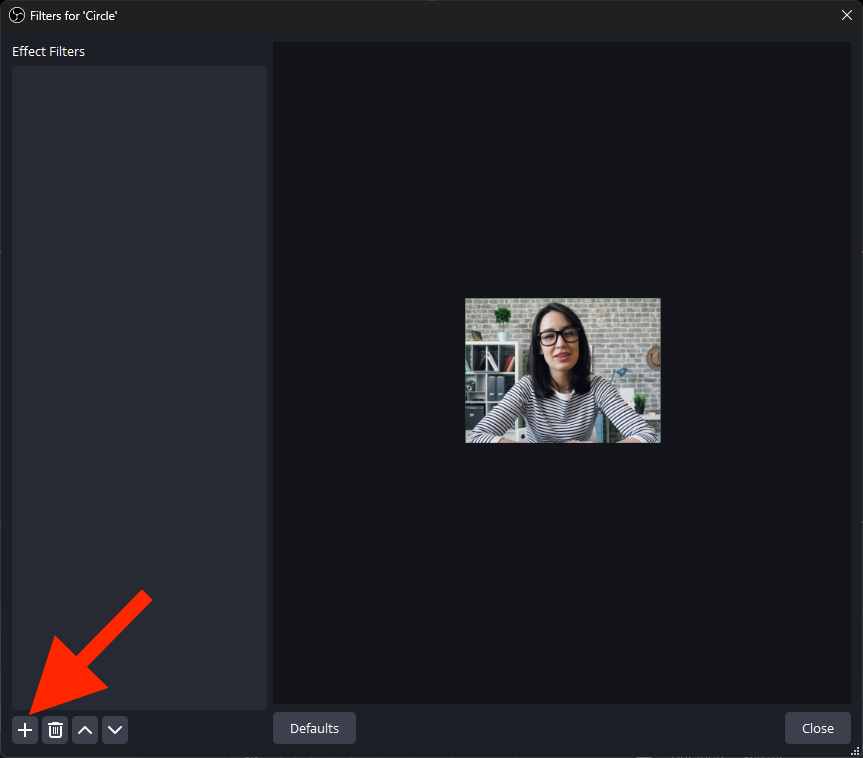Click the Effect Filters heading label
863x758 pixels.
click(x=48, y=51)
